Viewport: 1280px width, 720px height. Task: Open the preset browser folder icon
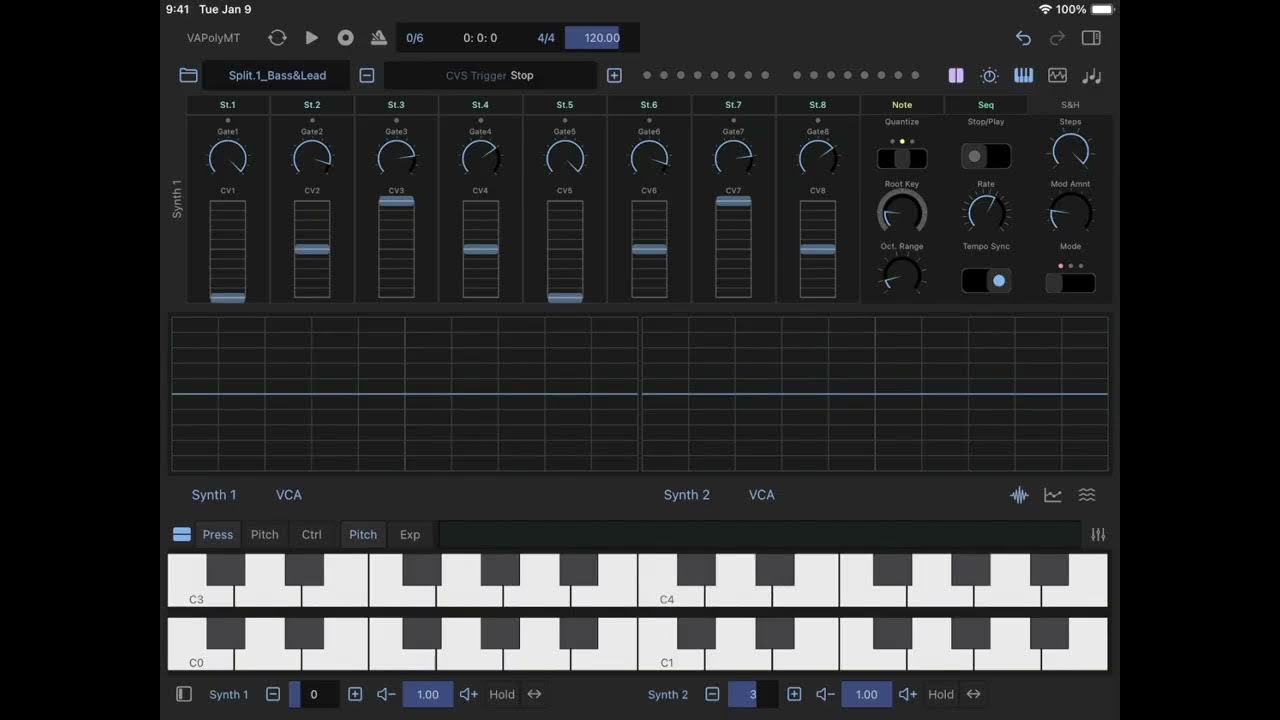coord(188,75)
